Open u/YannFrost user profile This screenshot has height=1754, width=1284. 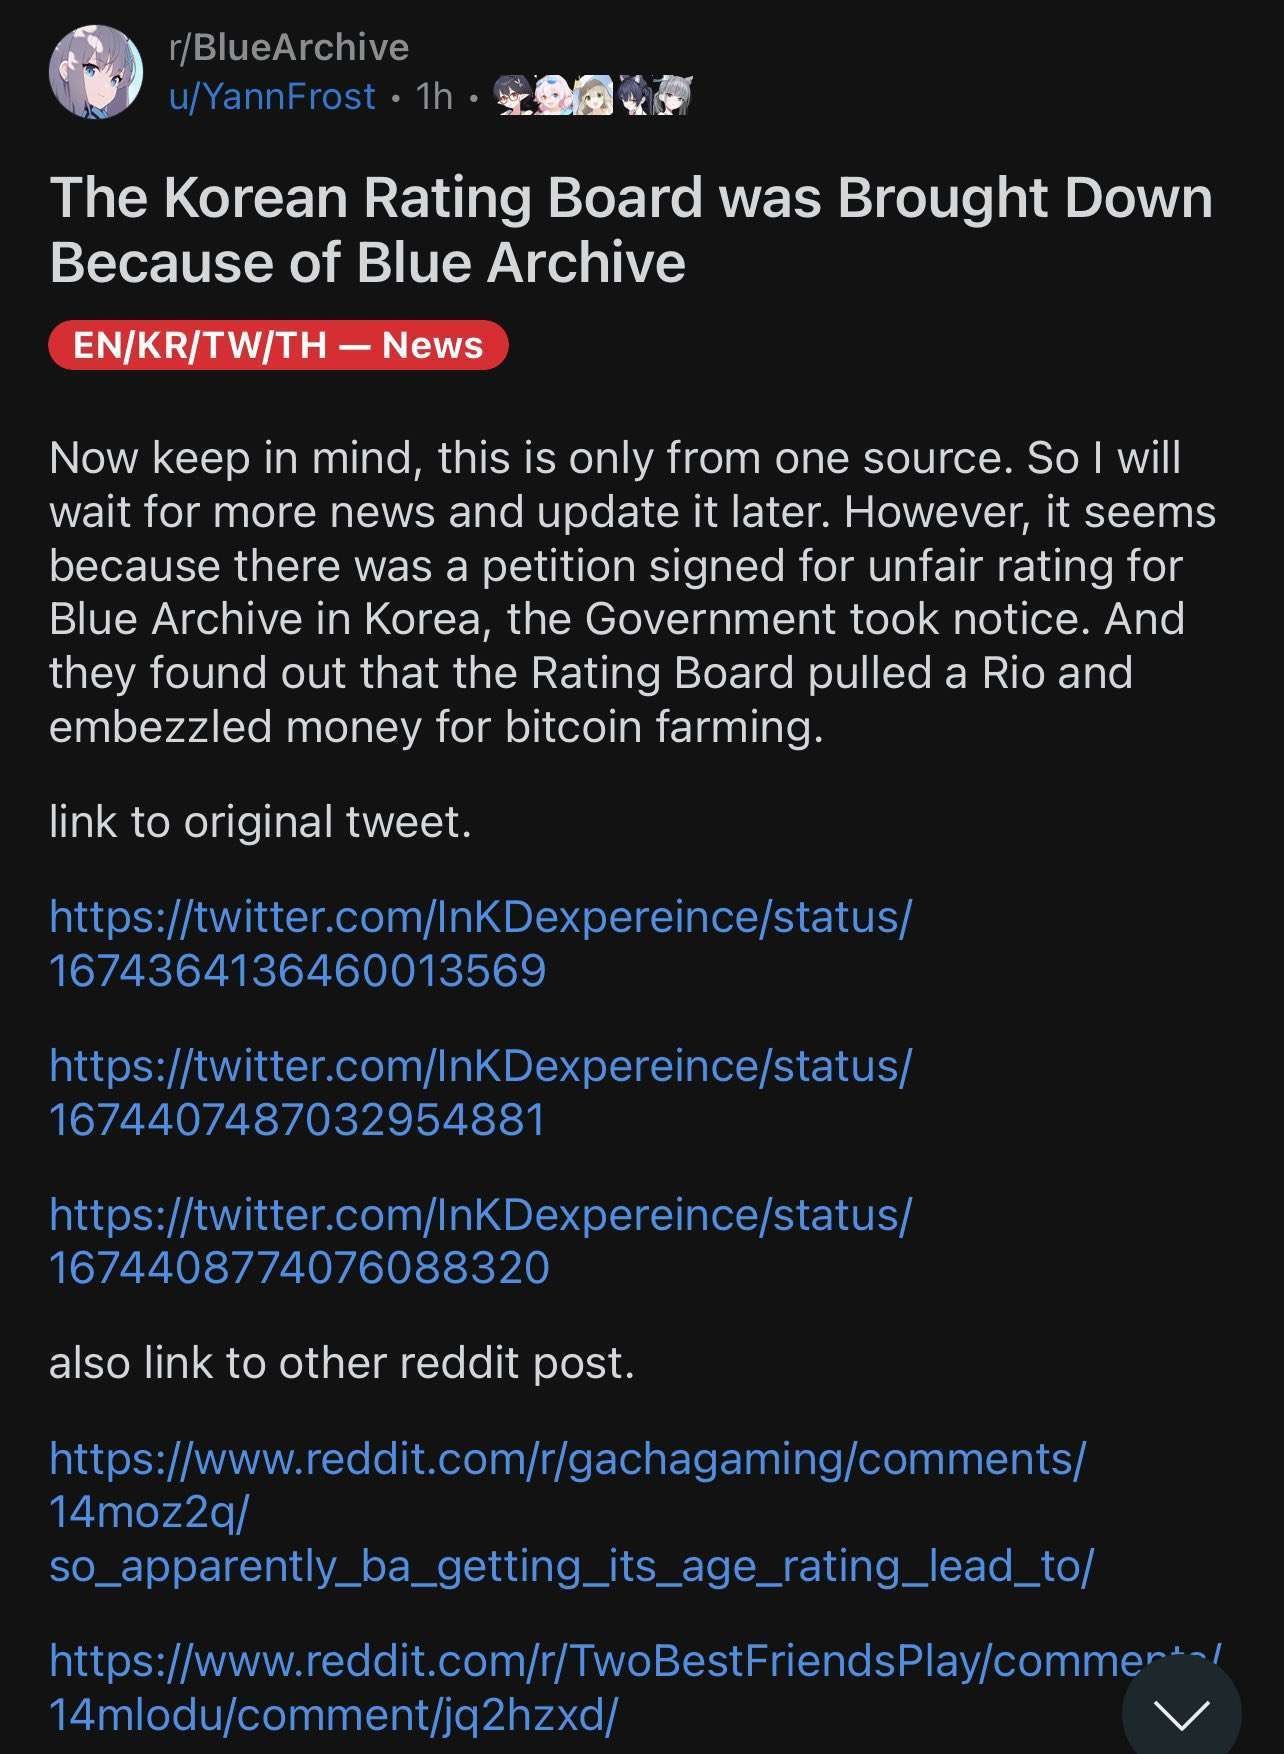tap(272, 96)
